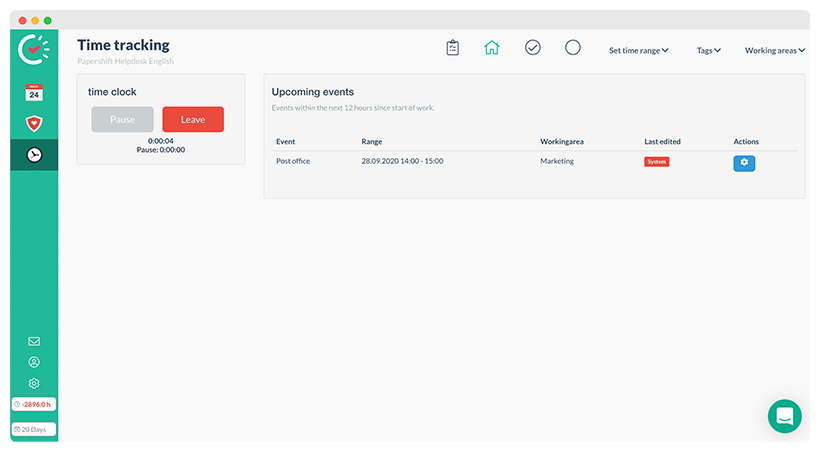820x452 pixels.
Task: Expand the Working areas dropdown
Action: [775, 51]
